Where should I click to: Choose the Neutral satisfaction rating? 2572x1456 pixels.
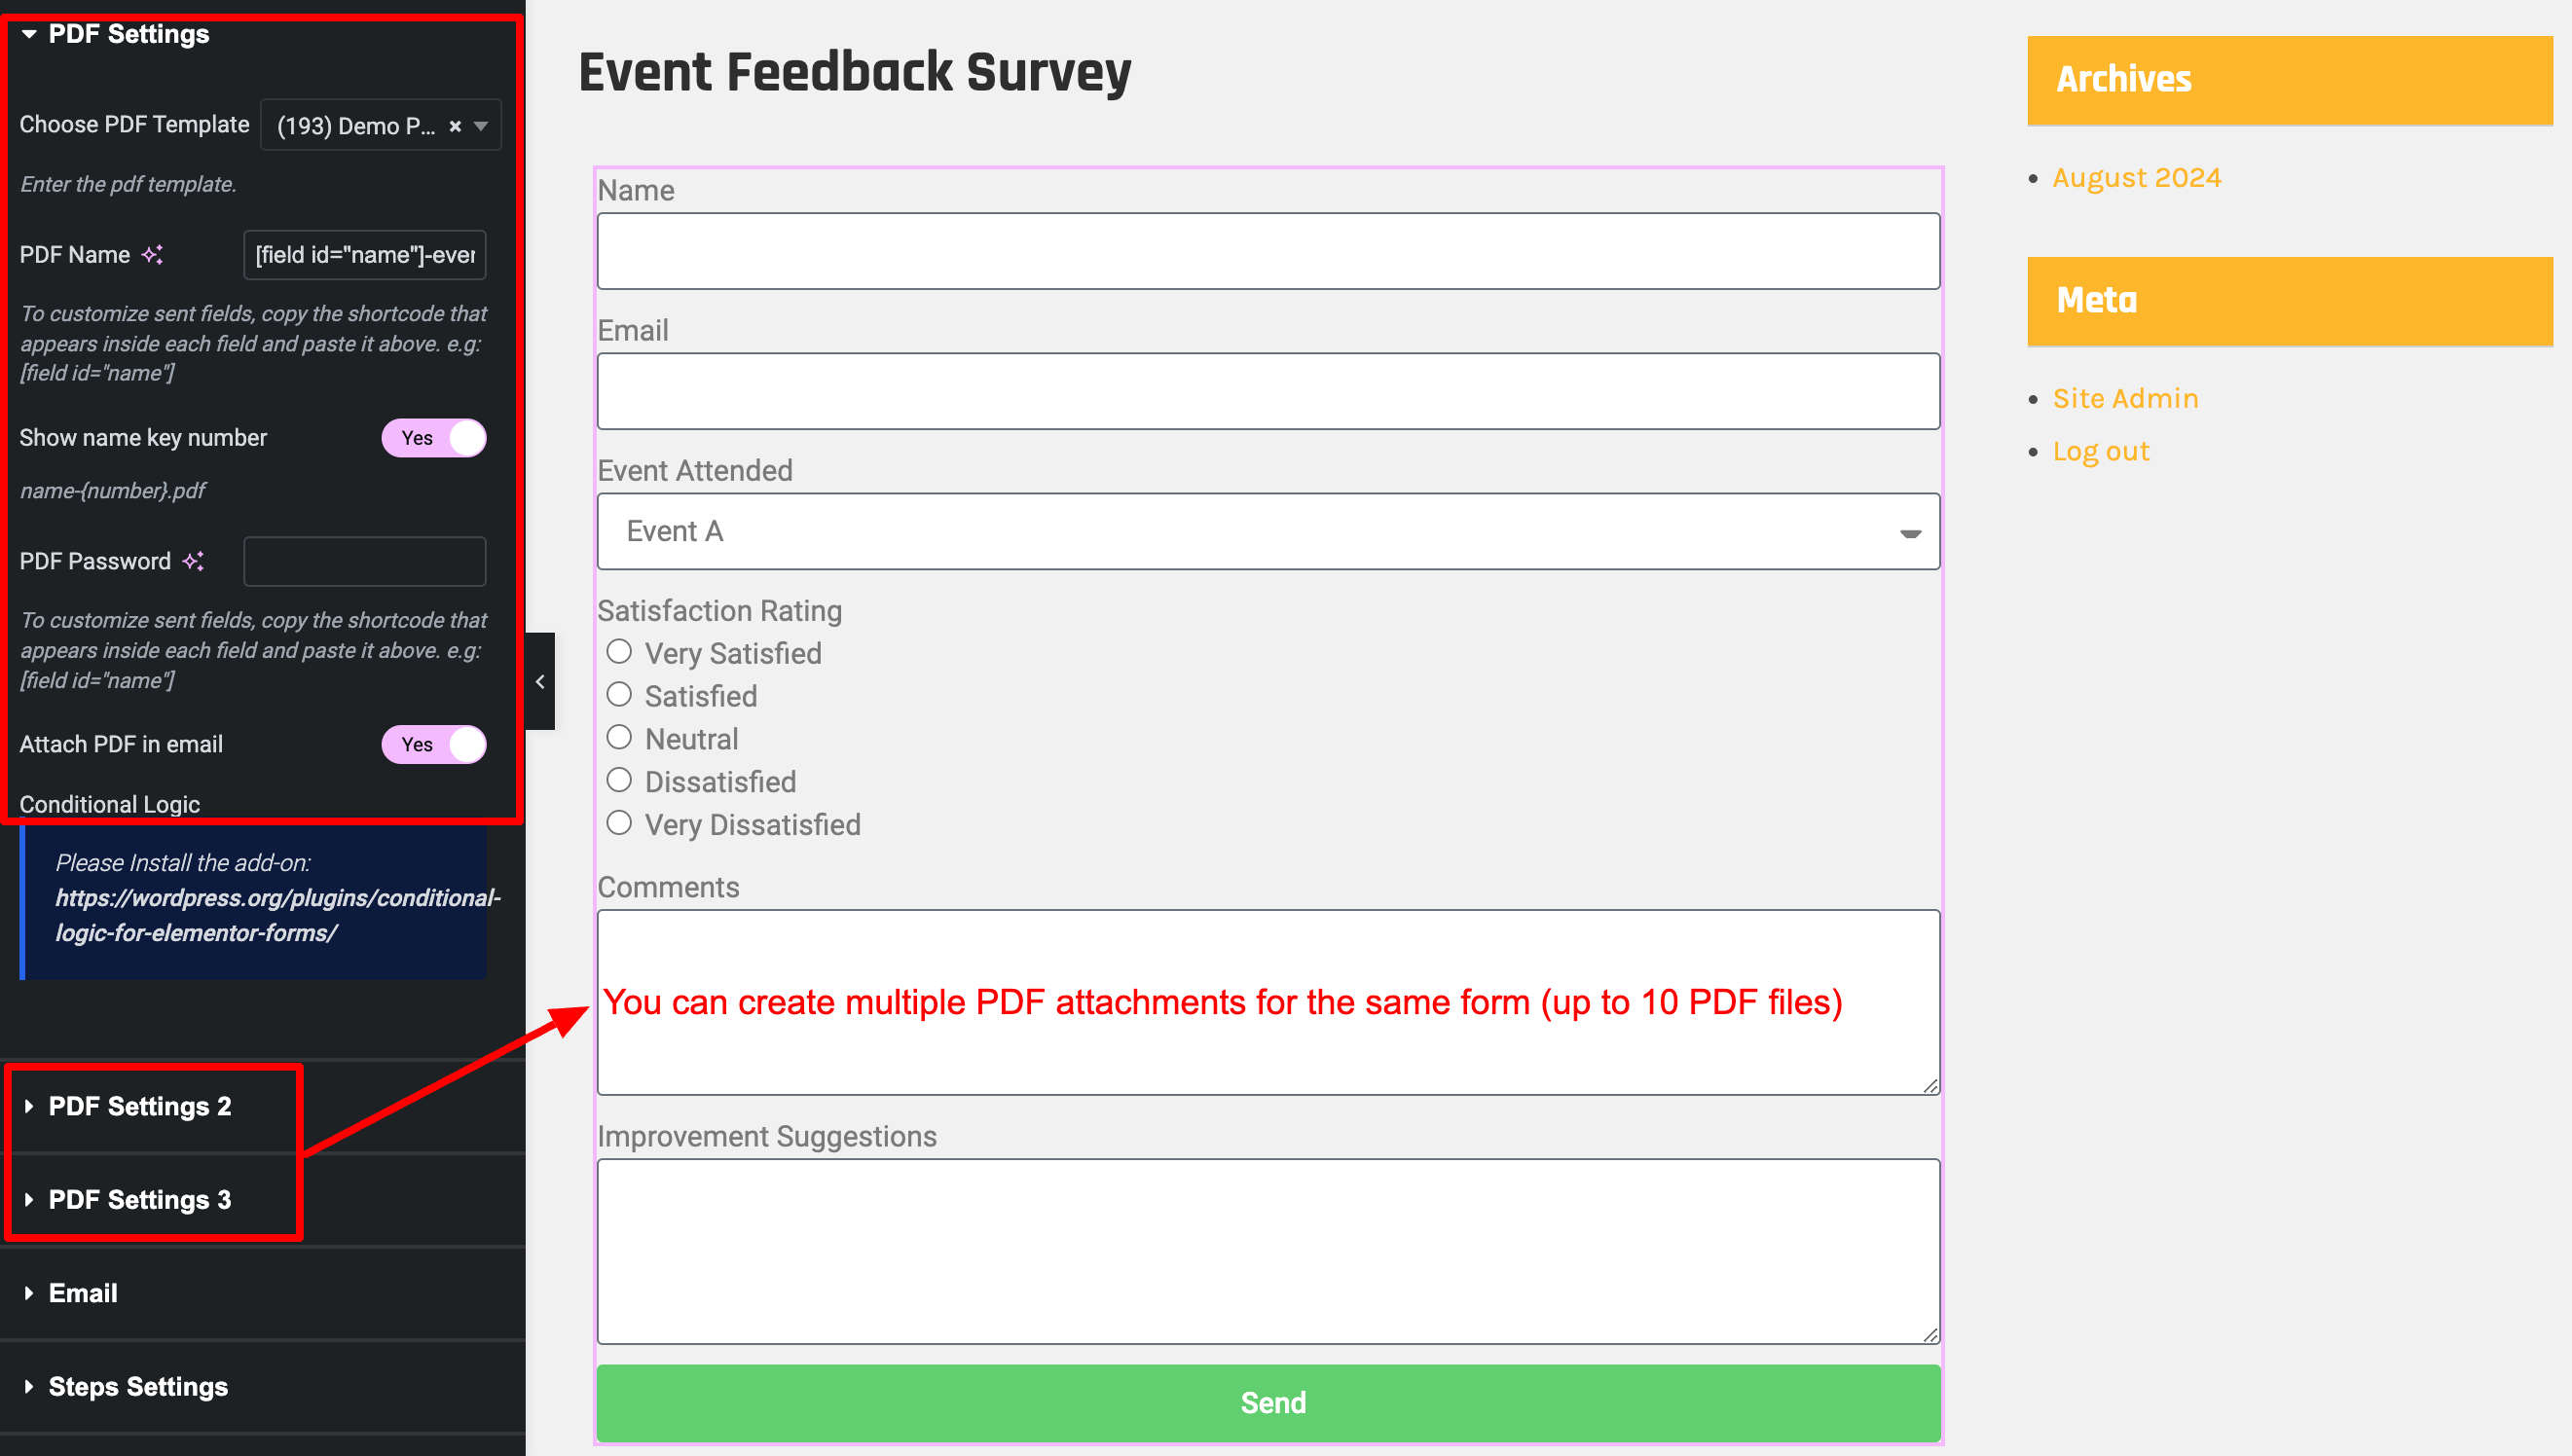point(619,738)
